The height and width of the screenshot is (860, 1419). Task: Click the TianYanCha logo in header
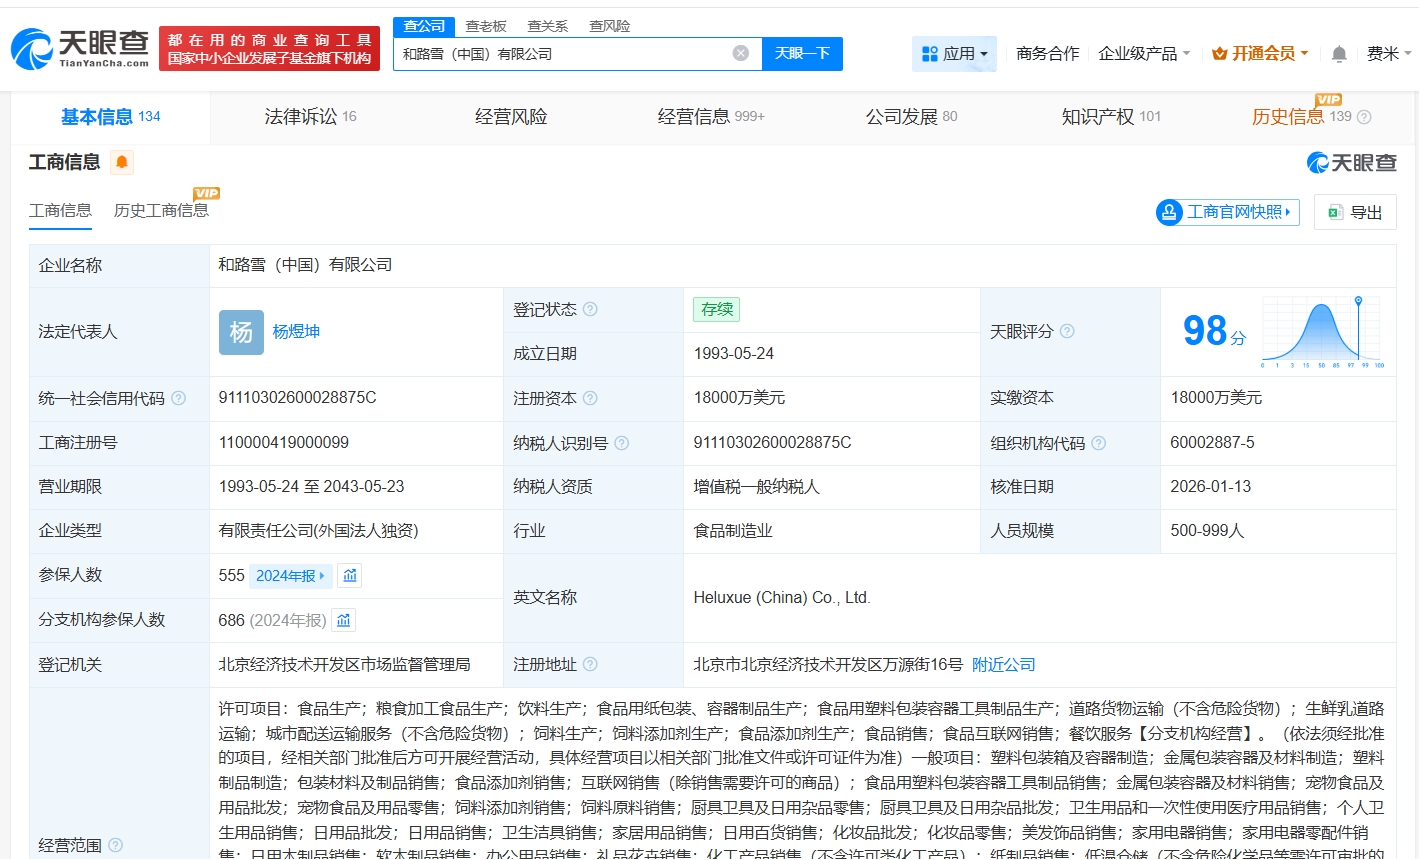tap(80, 47)
